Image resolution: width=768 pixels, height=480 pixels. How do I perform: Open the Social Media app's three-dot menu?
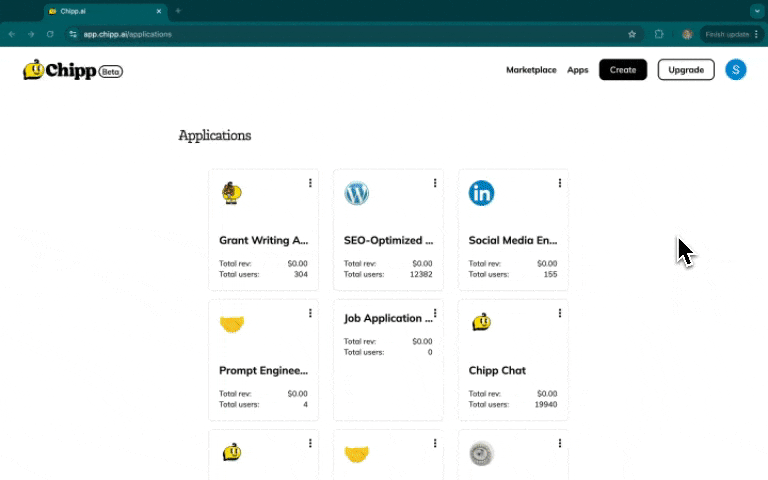(560, 183)
